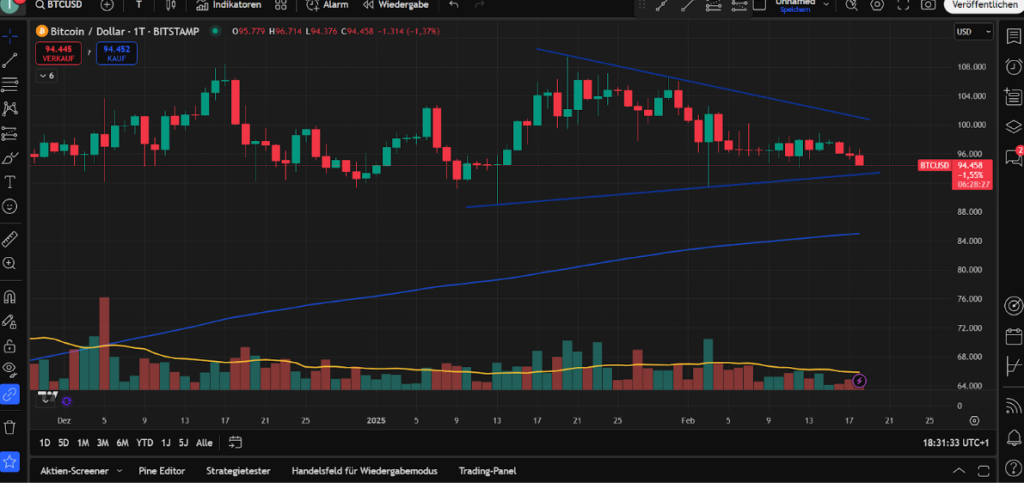Open the text annotation tool
Screen dimensions: 1024x483
(10, 182)
